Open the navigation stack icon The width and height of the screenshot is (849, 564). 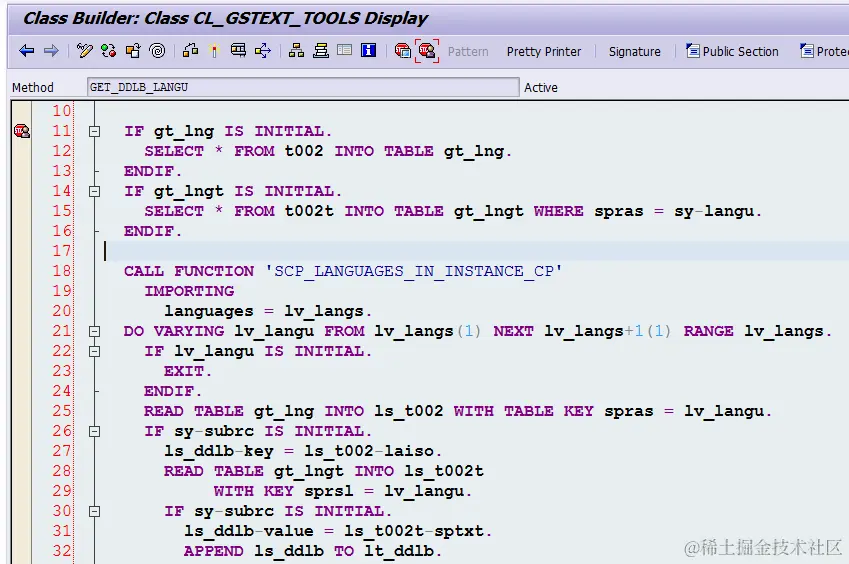(321, 51)
